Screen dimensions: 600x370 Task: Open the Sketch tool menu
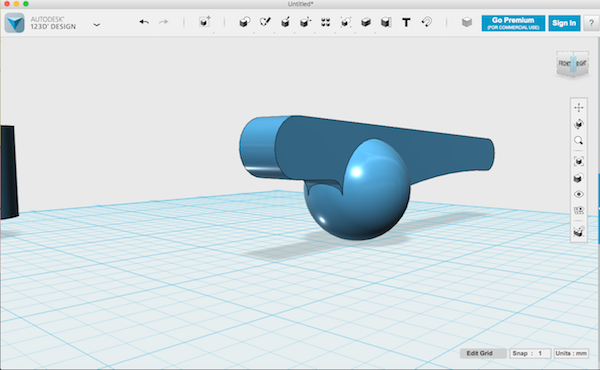pyautogui.click(x=265, y=22)
